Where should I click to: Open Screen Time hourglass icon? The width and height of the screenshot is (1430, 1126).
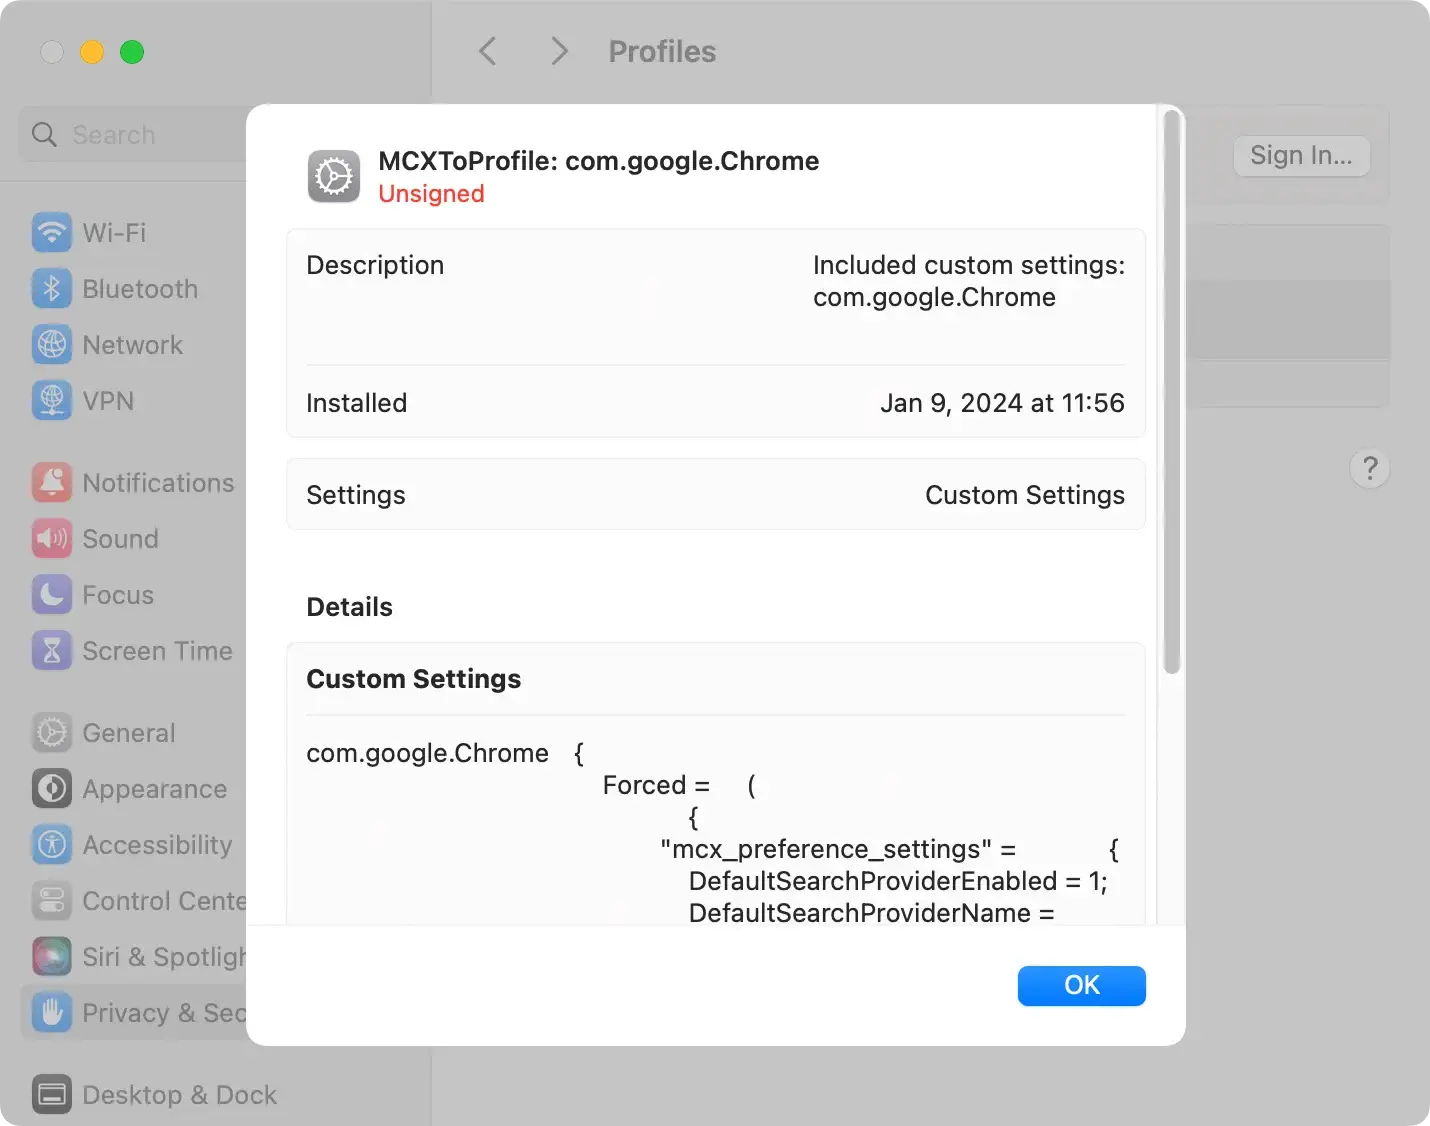tap(52, 651)
